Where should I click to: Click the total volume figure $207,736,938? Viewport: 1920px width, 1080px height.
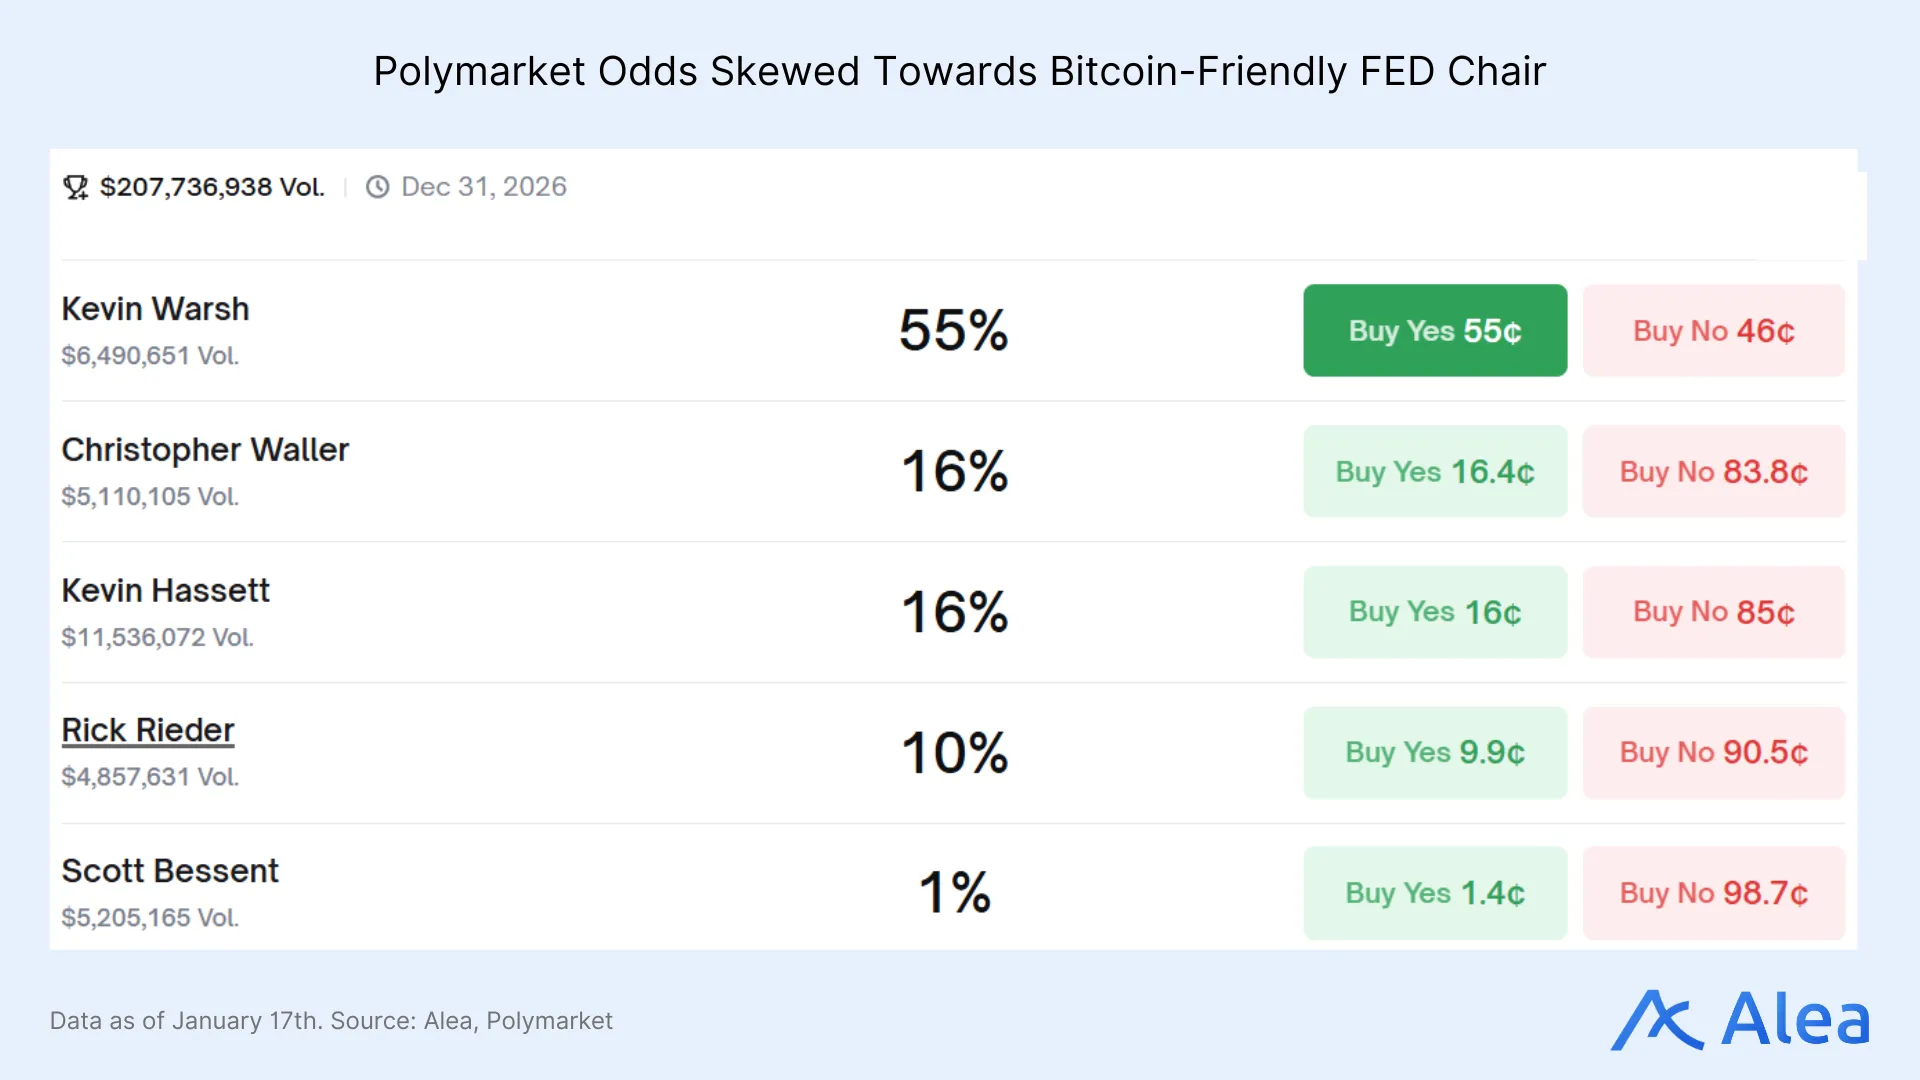pos(211,187)
